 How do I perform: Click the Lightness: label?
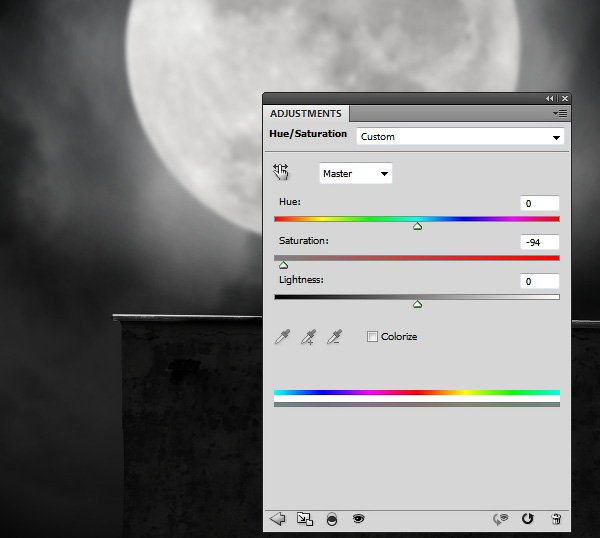(x=302, y=280)
